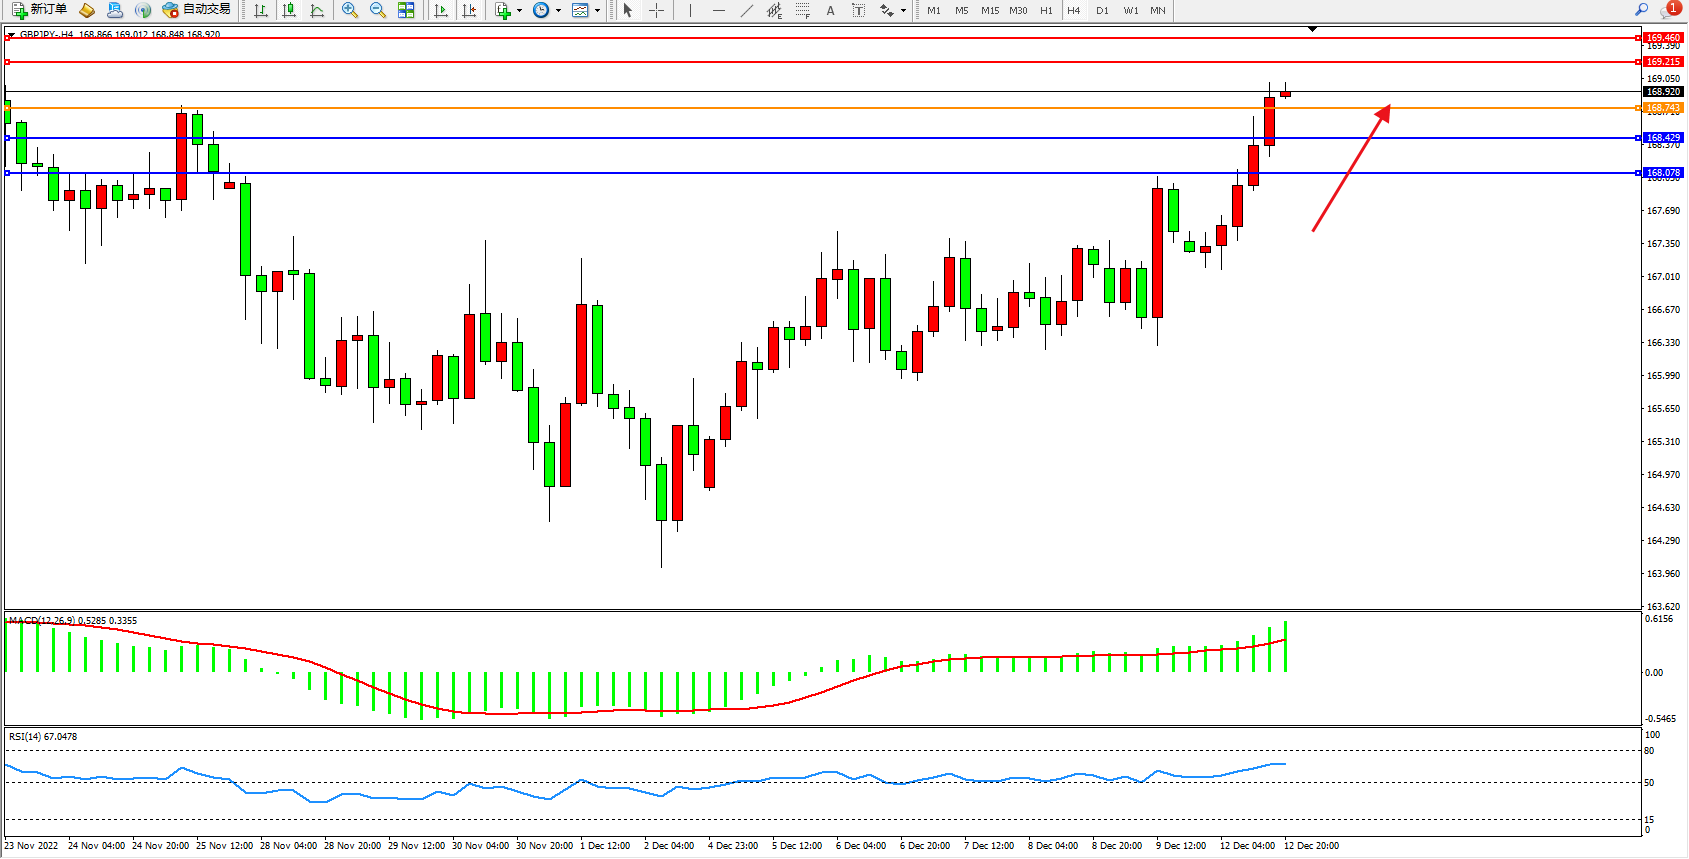Open the search magnifier in top right
The height and width of the screenshot is (859, 1689).
(1641, 10)
